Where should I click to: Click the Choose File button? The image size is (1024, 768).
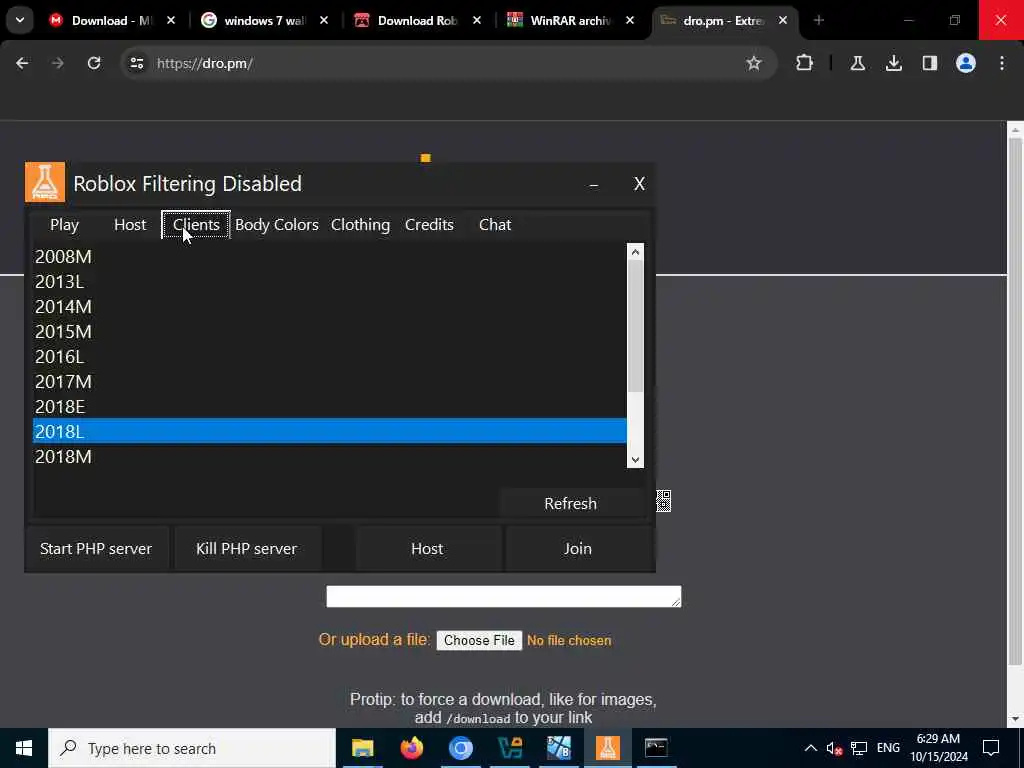479,641
